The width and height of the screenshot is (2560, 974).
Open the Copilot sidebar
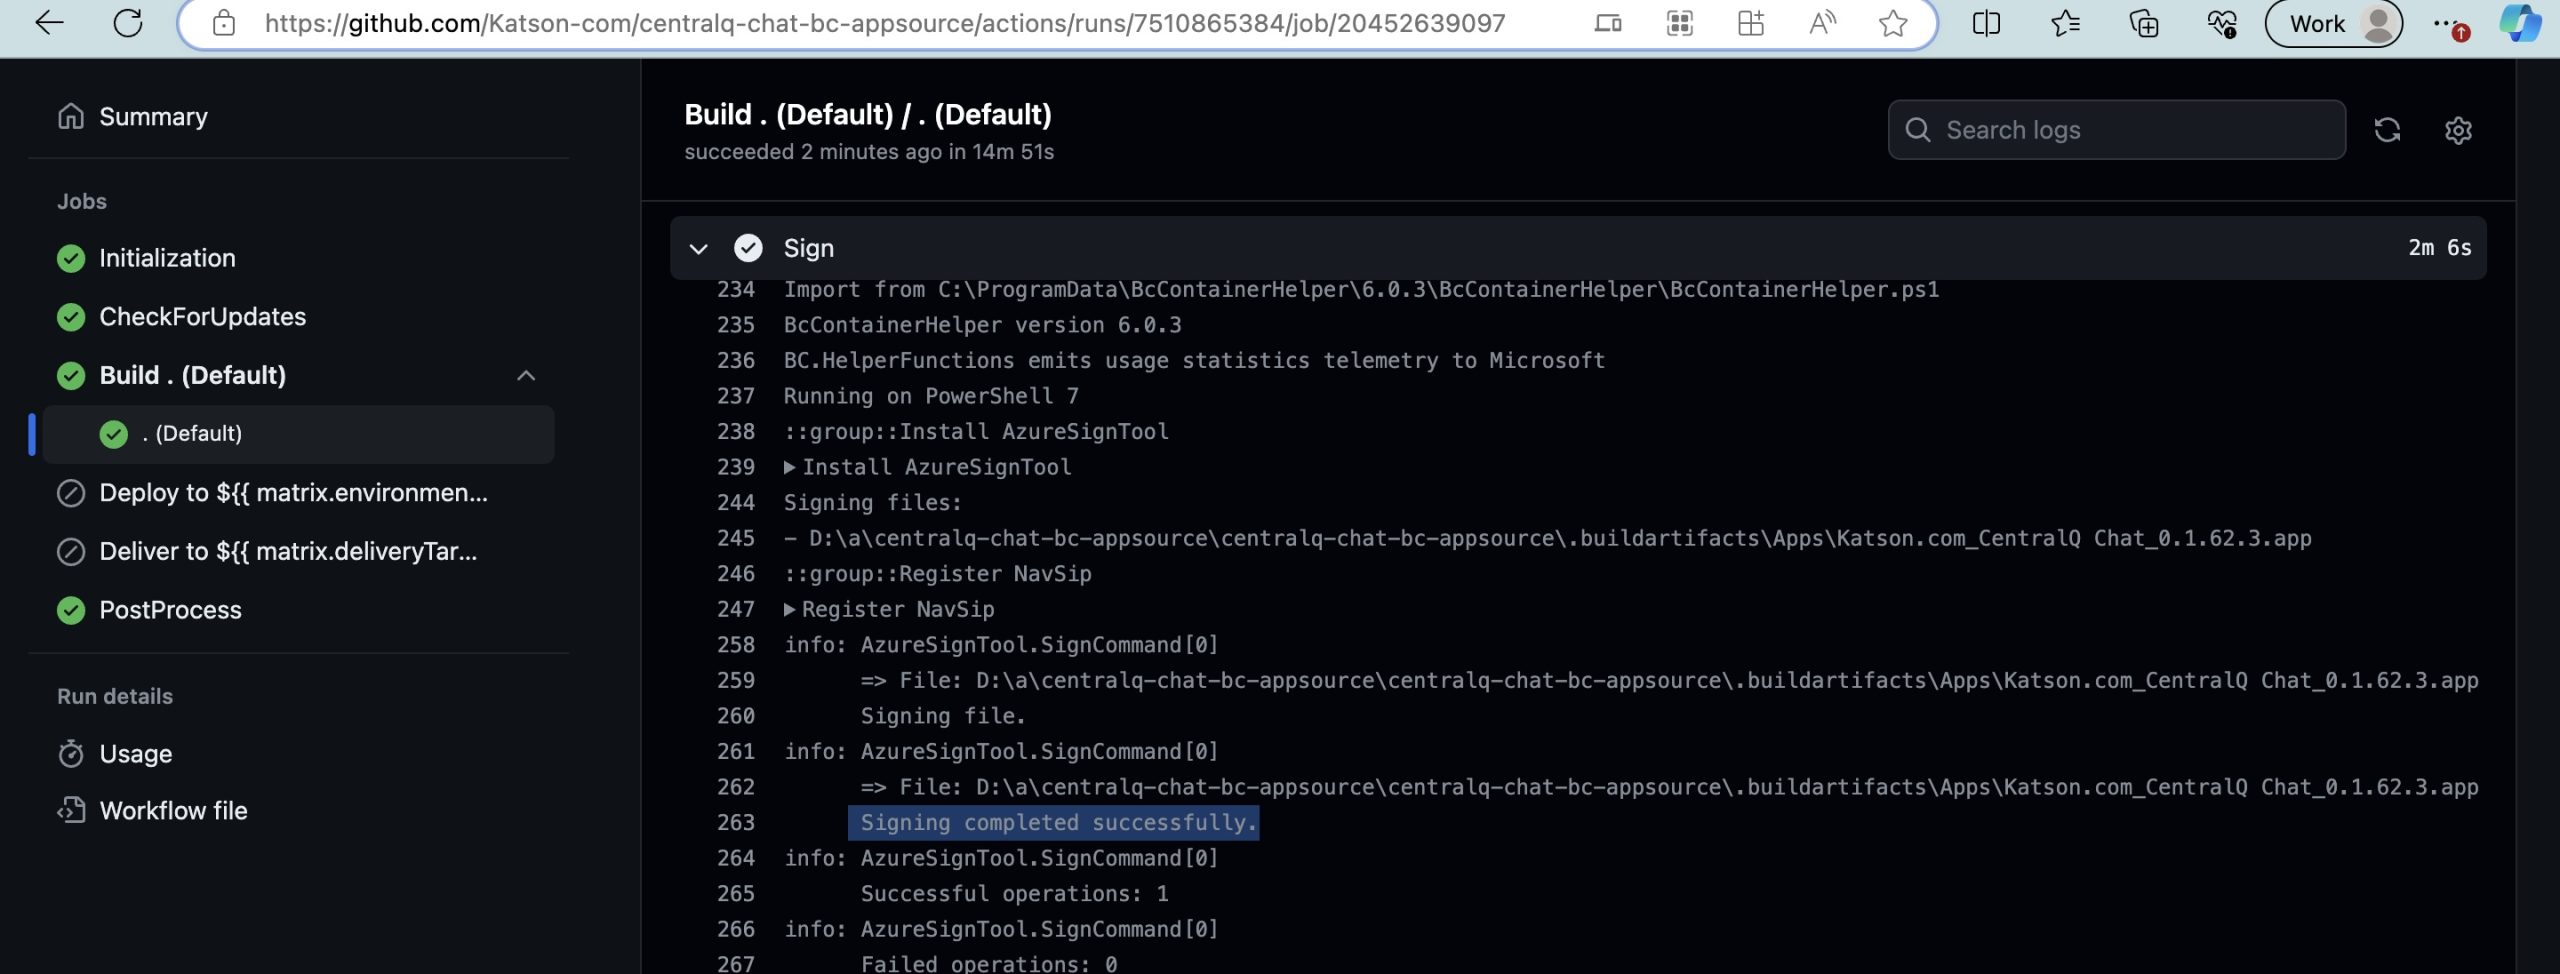(x=2519, y=23)
